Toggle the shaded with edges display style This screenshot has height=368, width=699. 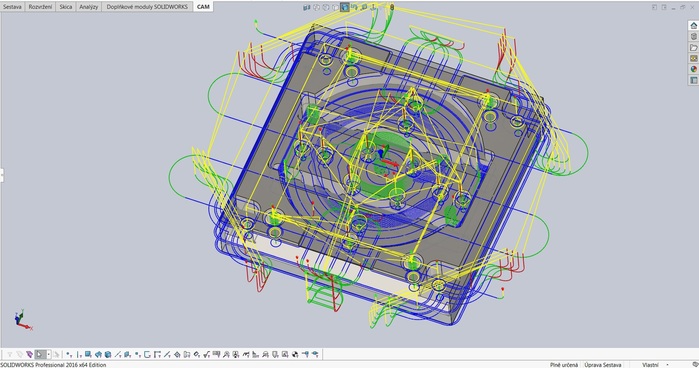pyautogui.click(x=345, y=7)
